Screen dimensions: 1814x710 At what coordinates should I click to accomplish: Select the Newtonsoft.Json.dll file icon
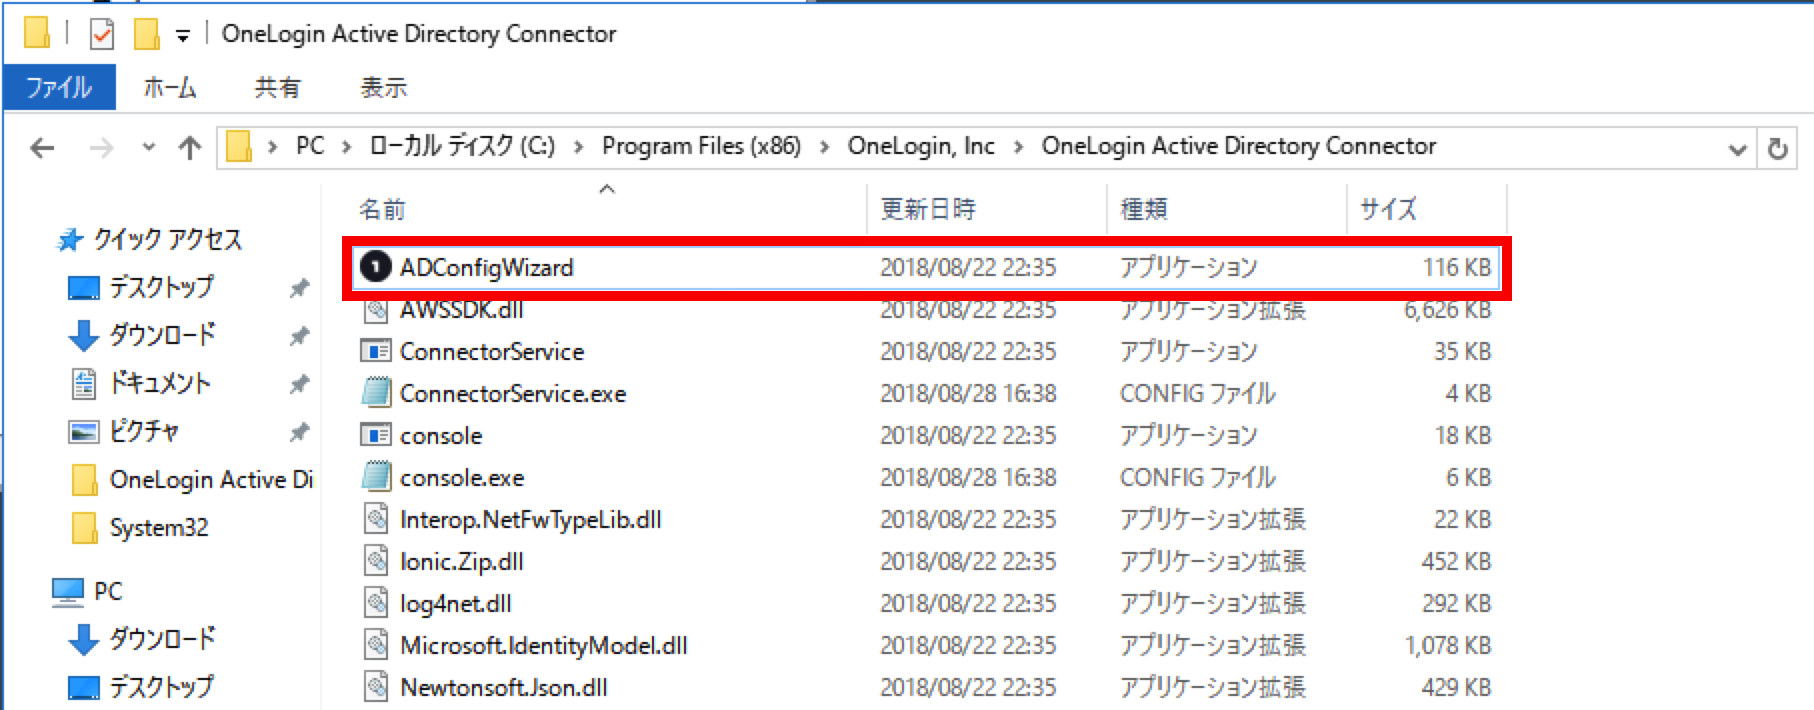(x=375, y=687)
